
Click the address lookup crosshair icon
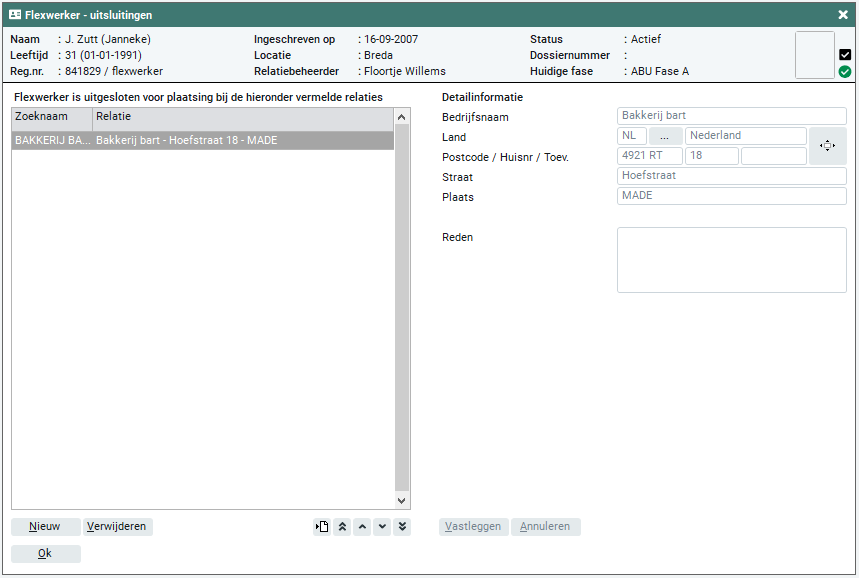point(827,146)
